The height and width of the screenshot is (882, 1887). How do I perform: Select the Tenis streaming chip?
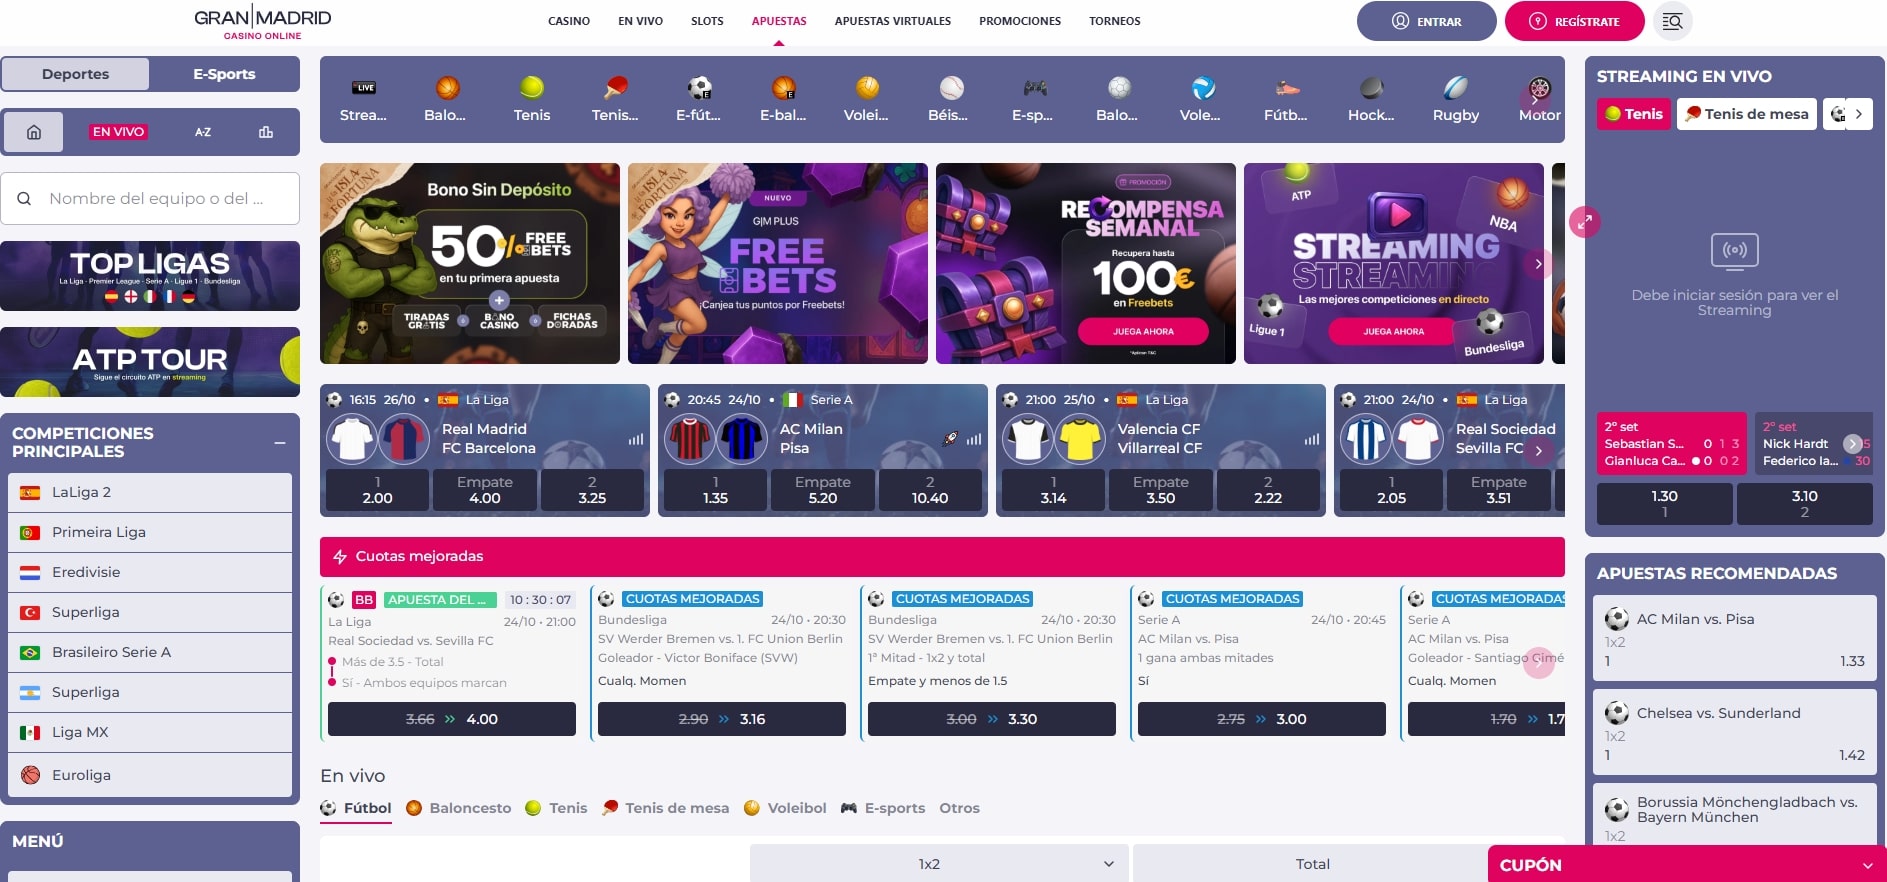tap(1634, 114)
